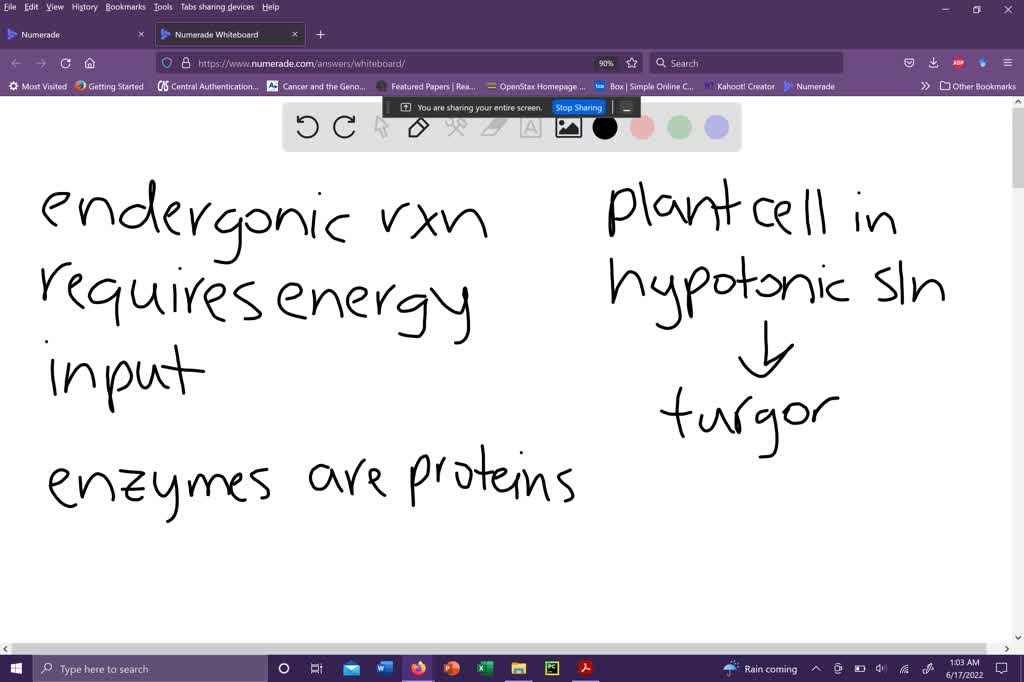Open the Bookmarks menu
This screenshot has width=1024, height=682.
click(x=125, y=7)
